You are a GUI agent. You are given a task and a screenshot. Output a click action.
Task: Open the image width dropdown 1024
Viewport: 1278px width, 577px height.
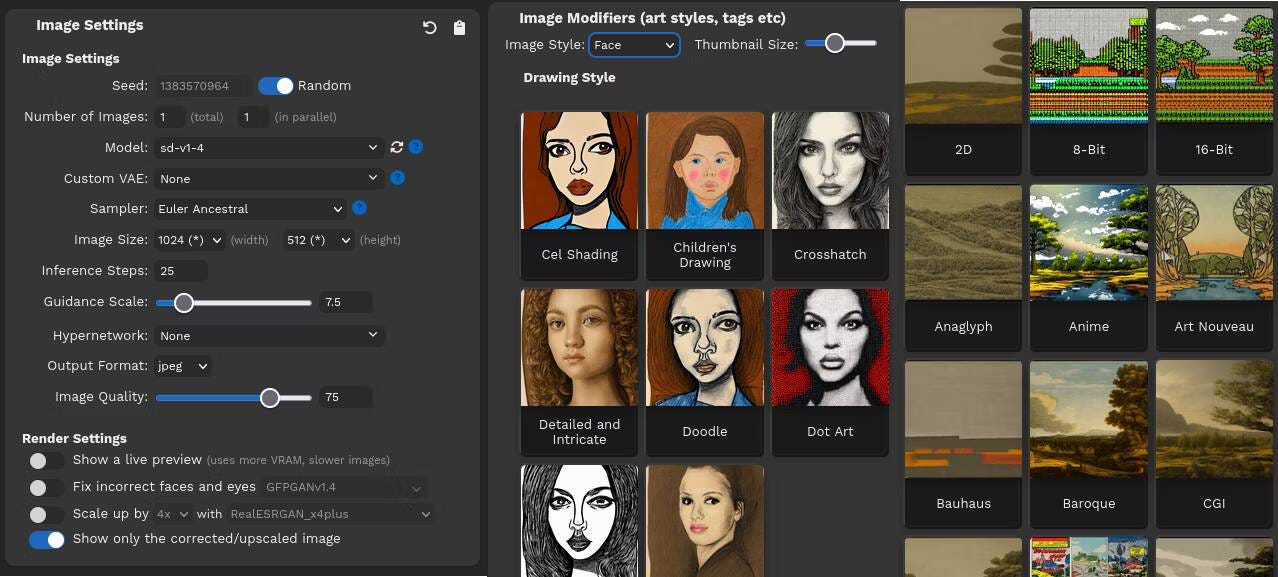pos(189,240)
